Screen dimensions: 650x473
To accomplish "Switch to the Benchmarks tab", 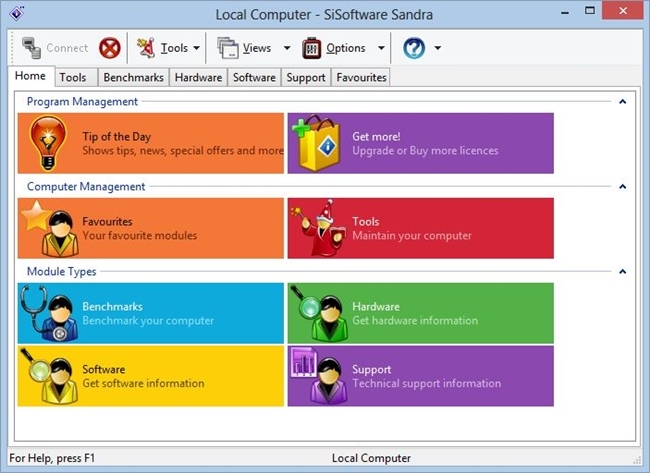I will pos(133,78).
